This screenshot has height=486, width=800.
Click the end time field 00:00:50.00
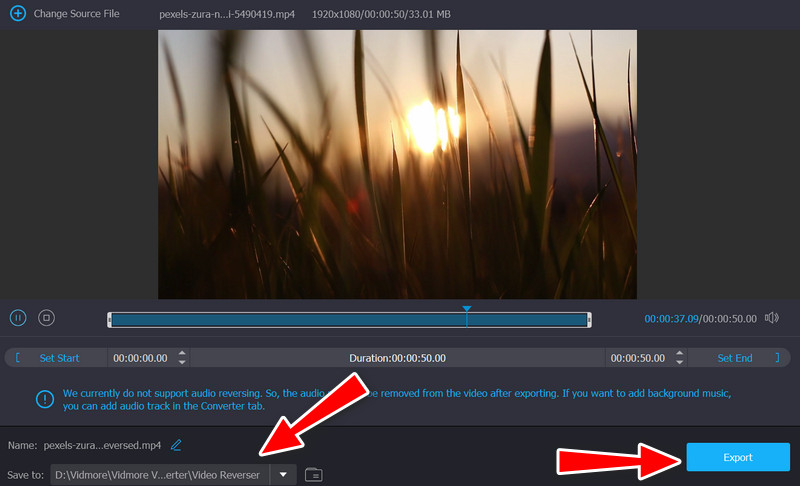click(x=637, y=358)
